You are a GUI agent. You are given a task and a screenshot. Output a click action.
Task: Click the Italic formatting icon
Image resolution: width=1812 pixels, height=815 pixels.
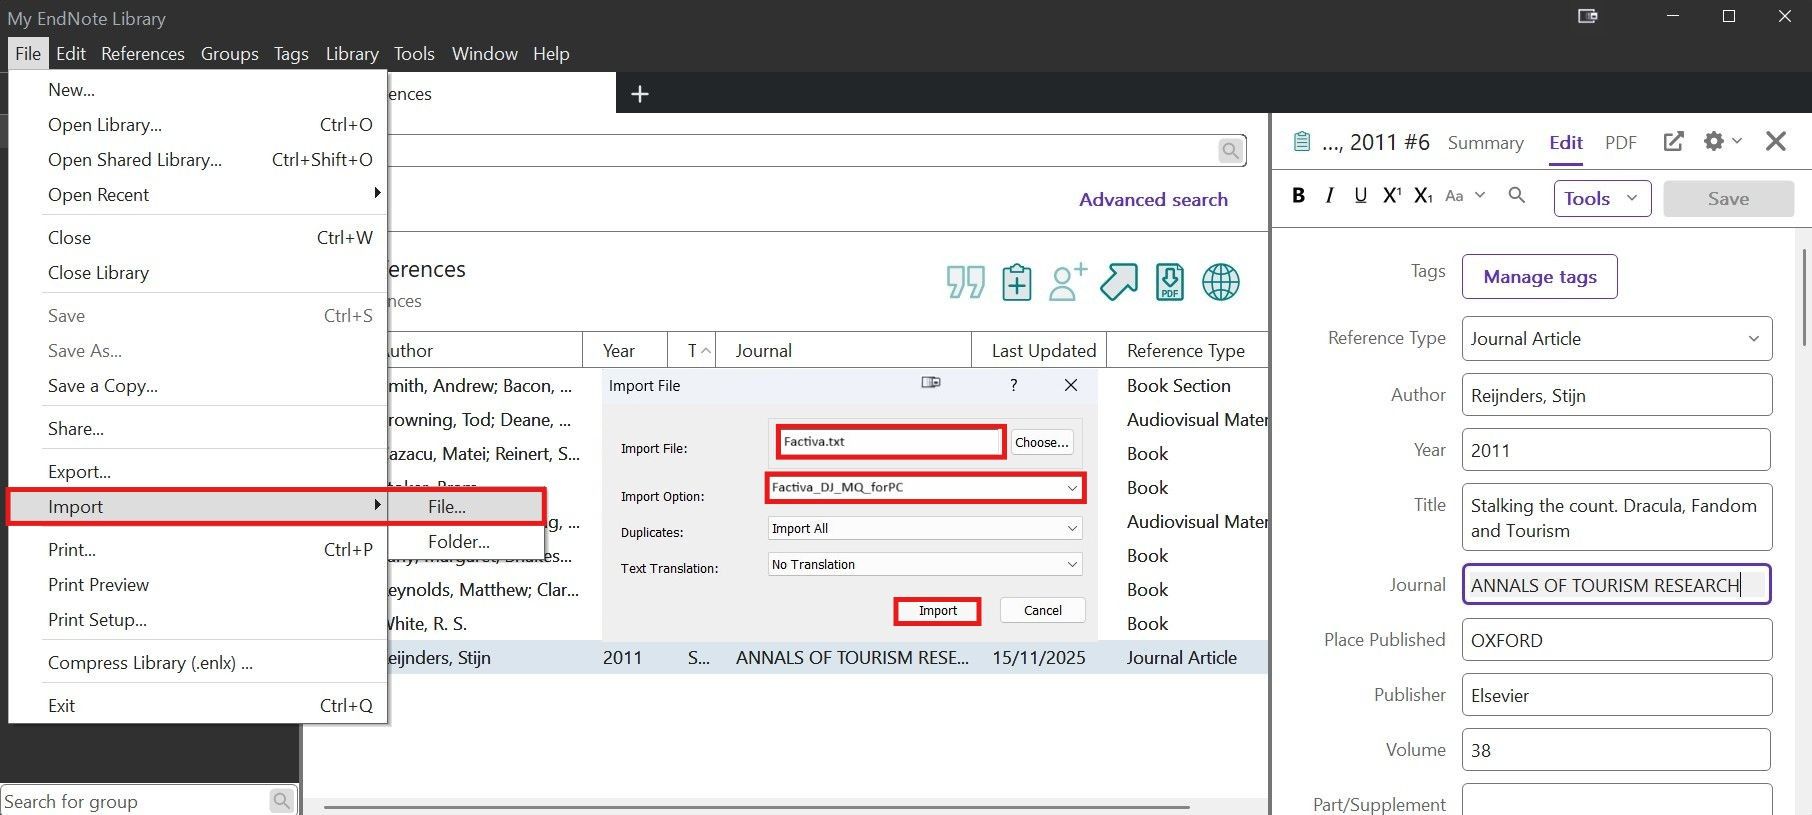tap(1329, 196)
